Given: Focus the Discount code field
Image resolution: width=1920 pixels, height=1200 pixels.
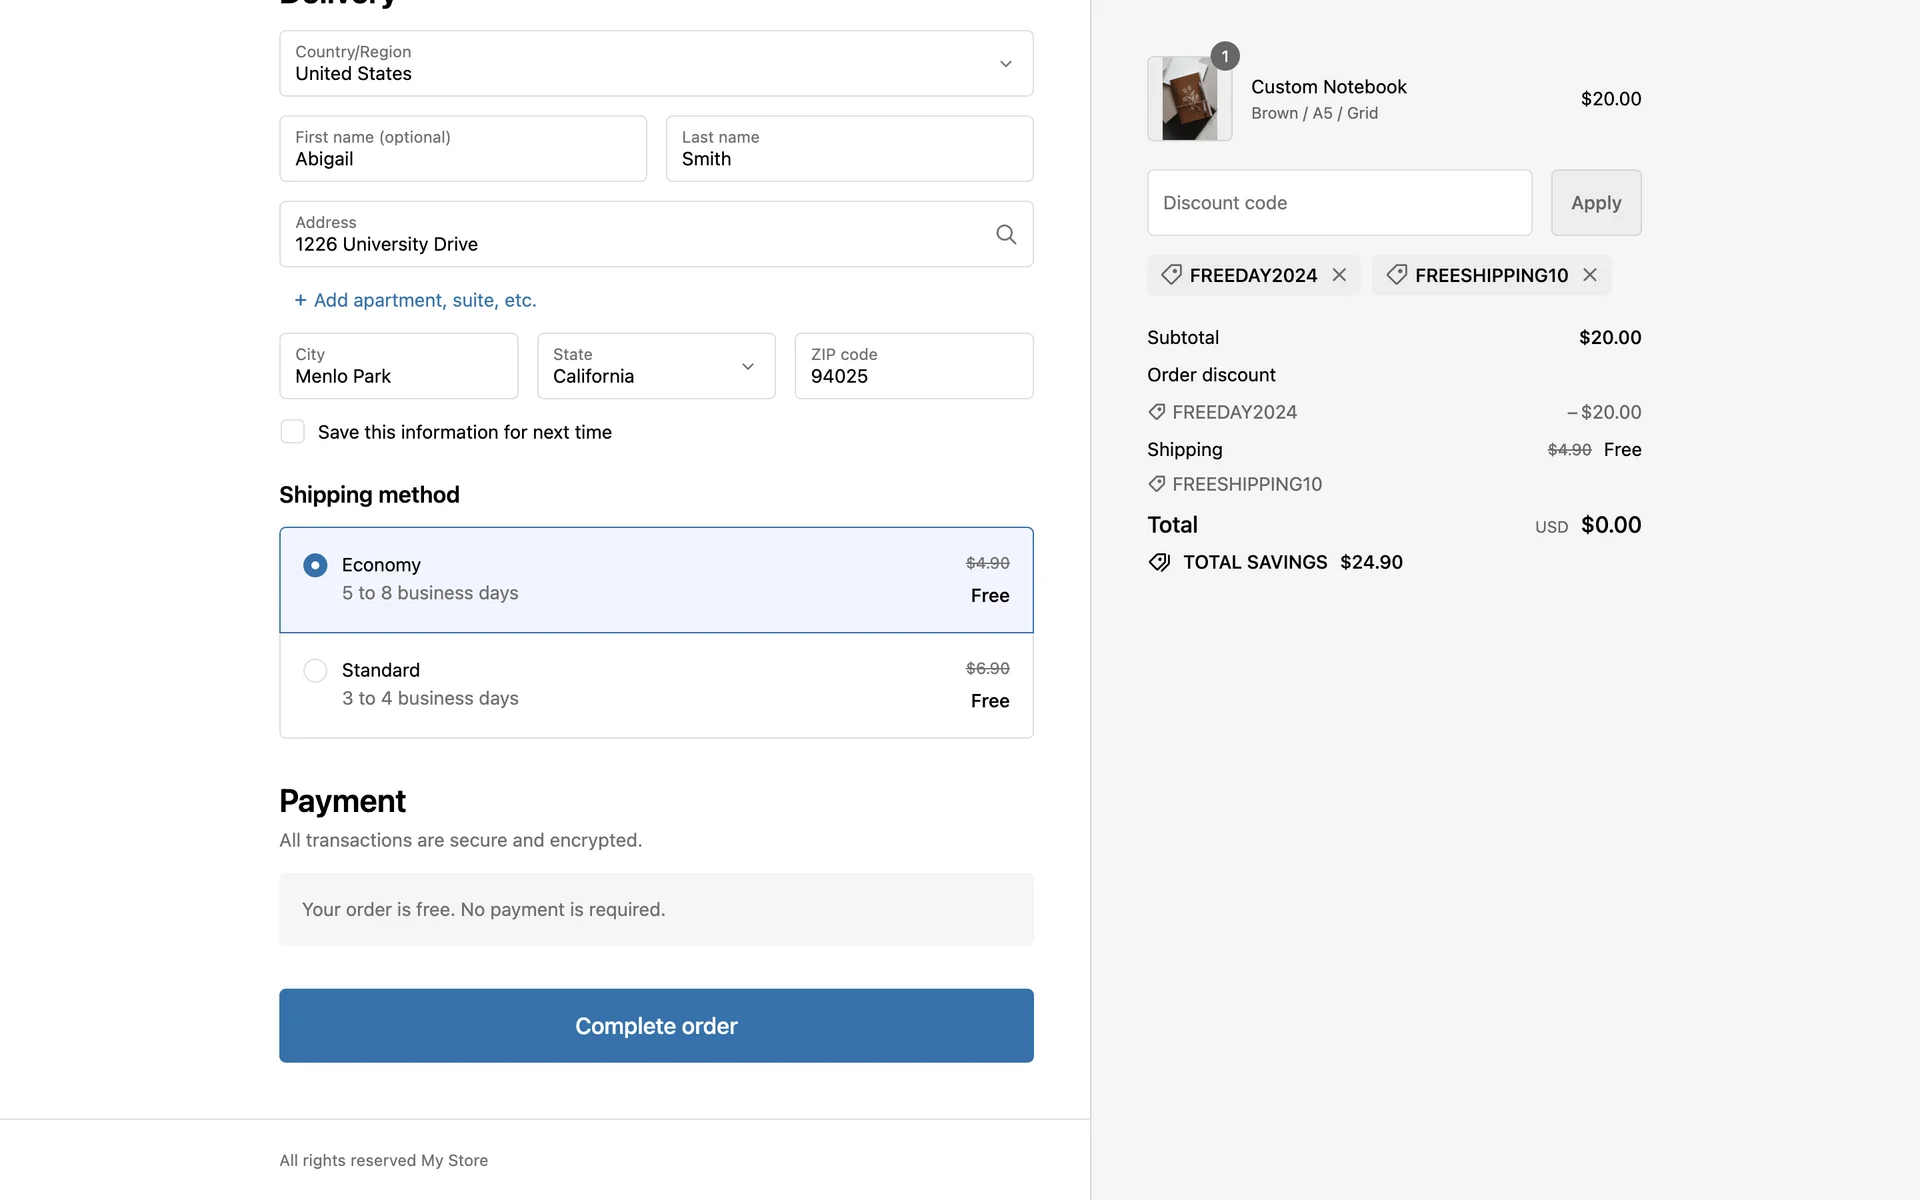Looking at the screenshot, I should [x=1339, y=203].
